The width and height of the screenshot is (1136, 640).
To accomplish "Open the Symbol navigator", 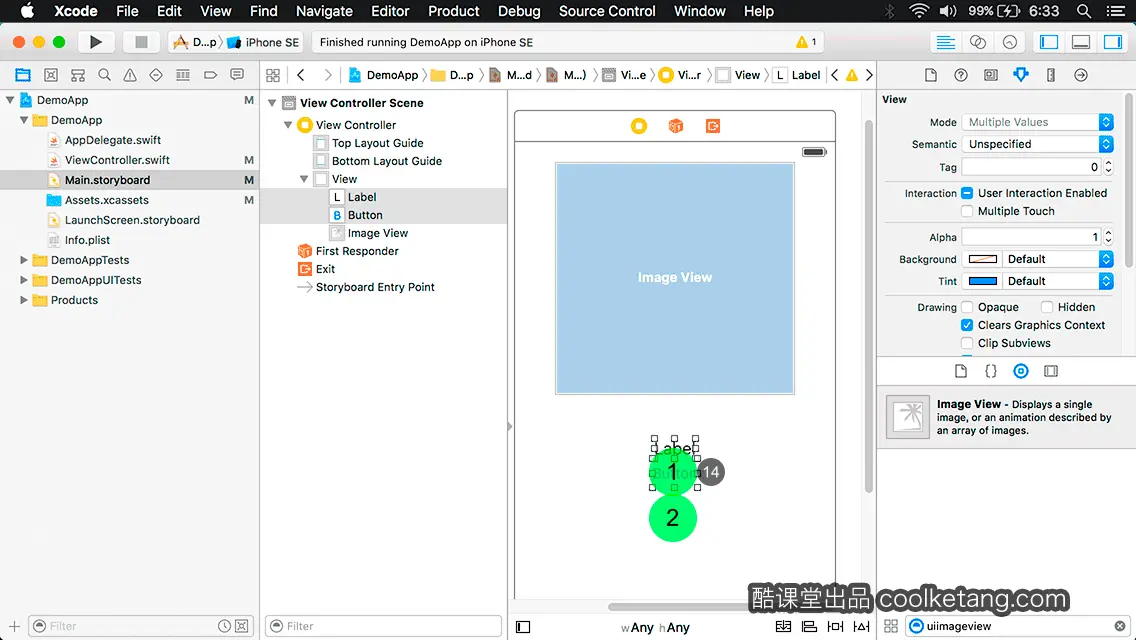I will coord(51,75).
